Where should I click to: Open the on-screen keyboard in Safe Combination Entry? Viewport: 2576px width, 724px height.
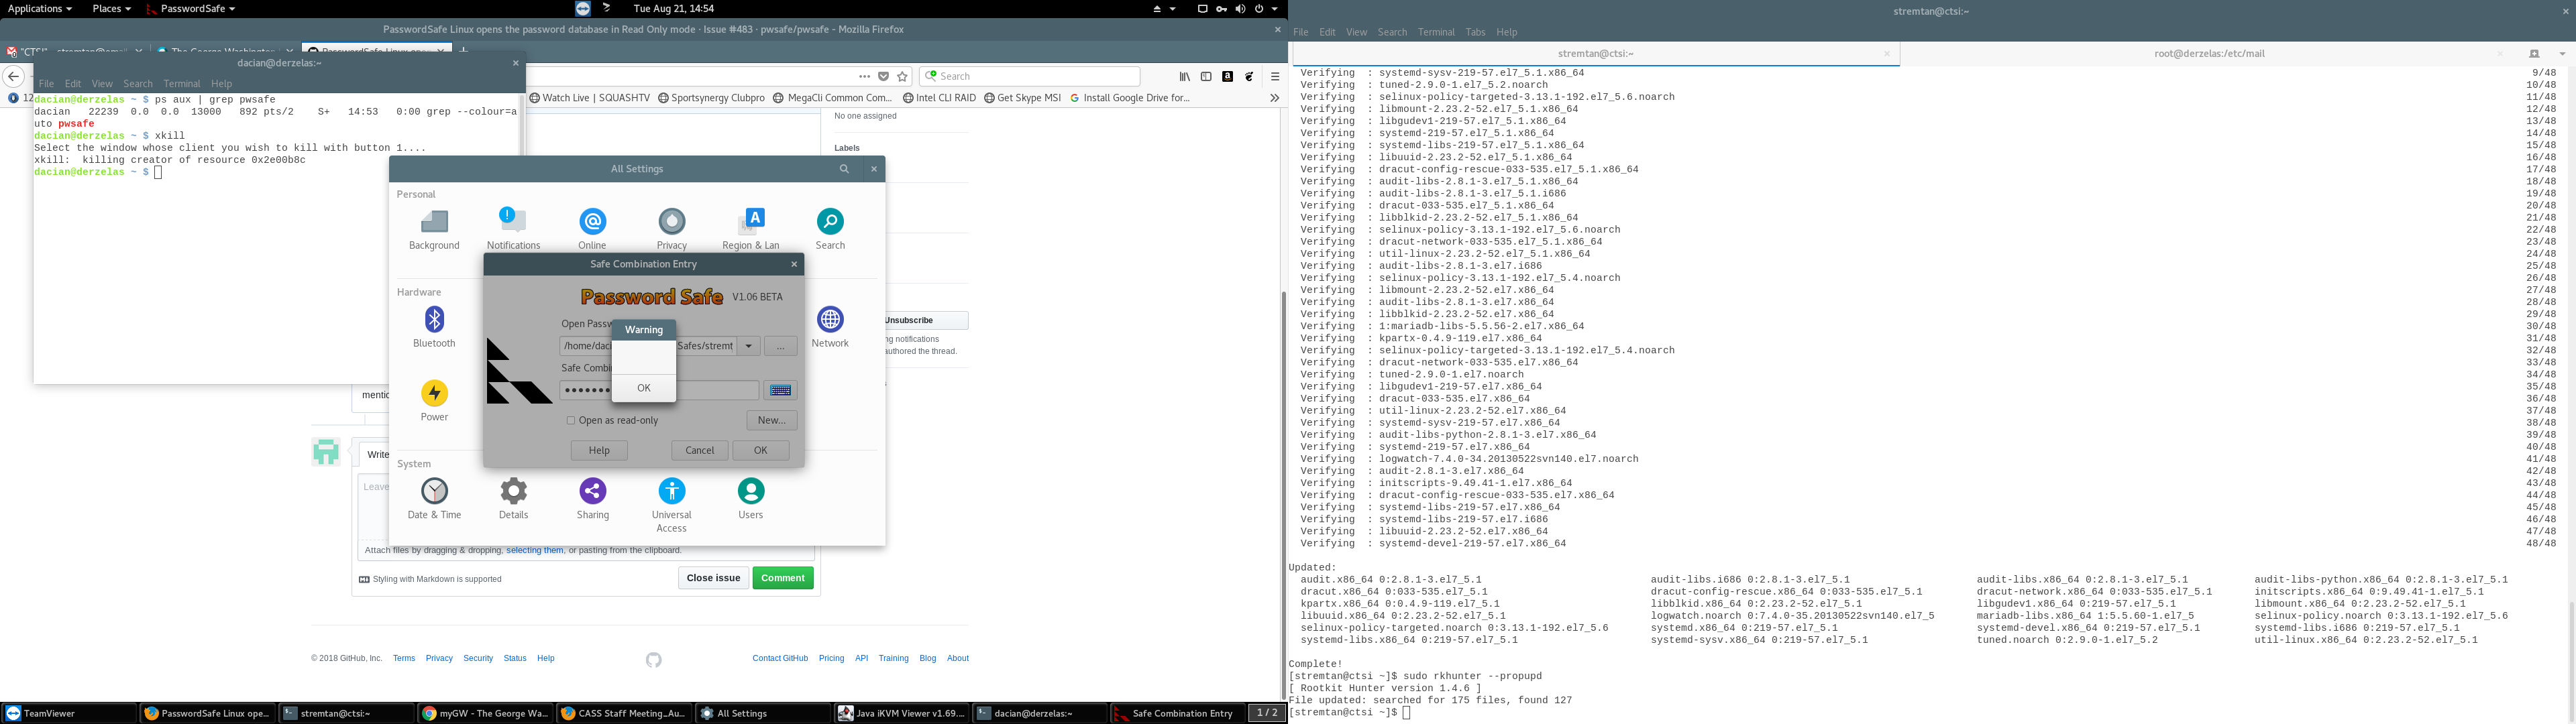pyautogui.click(x=780, y=389)
